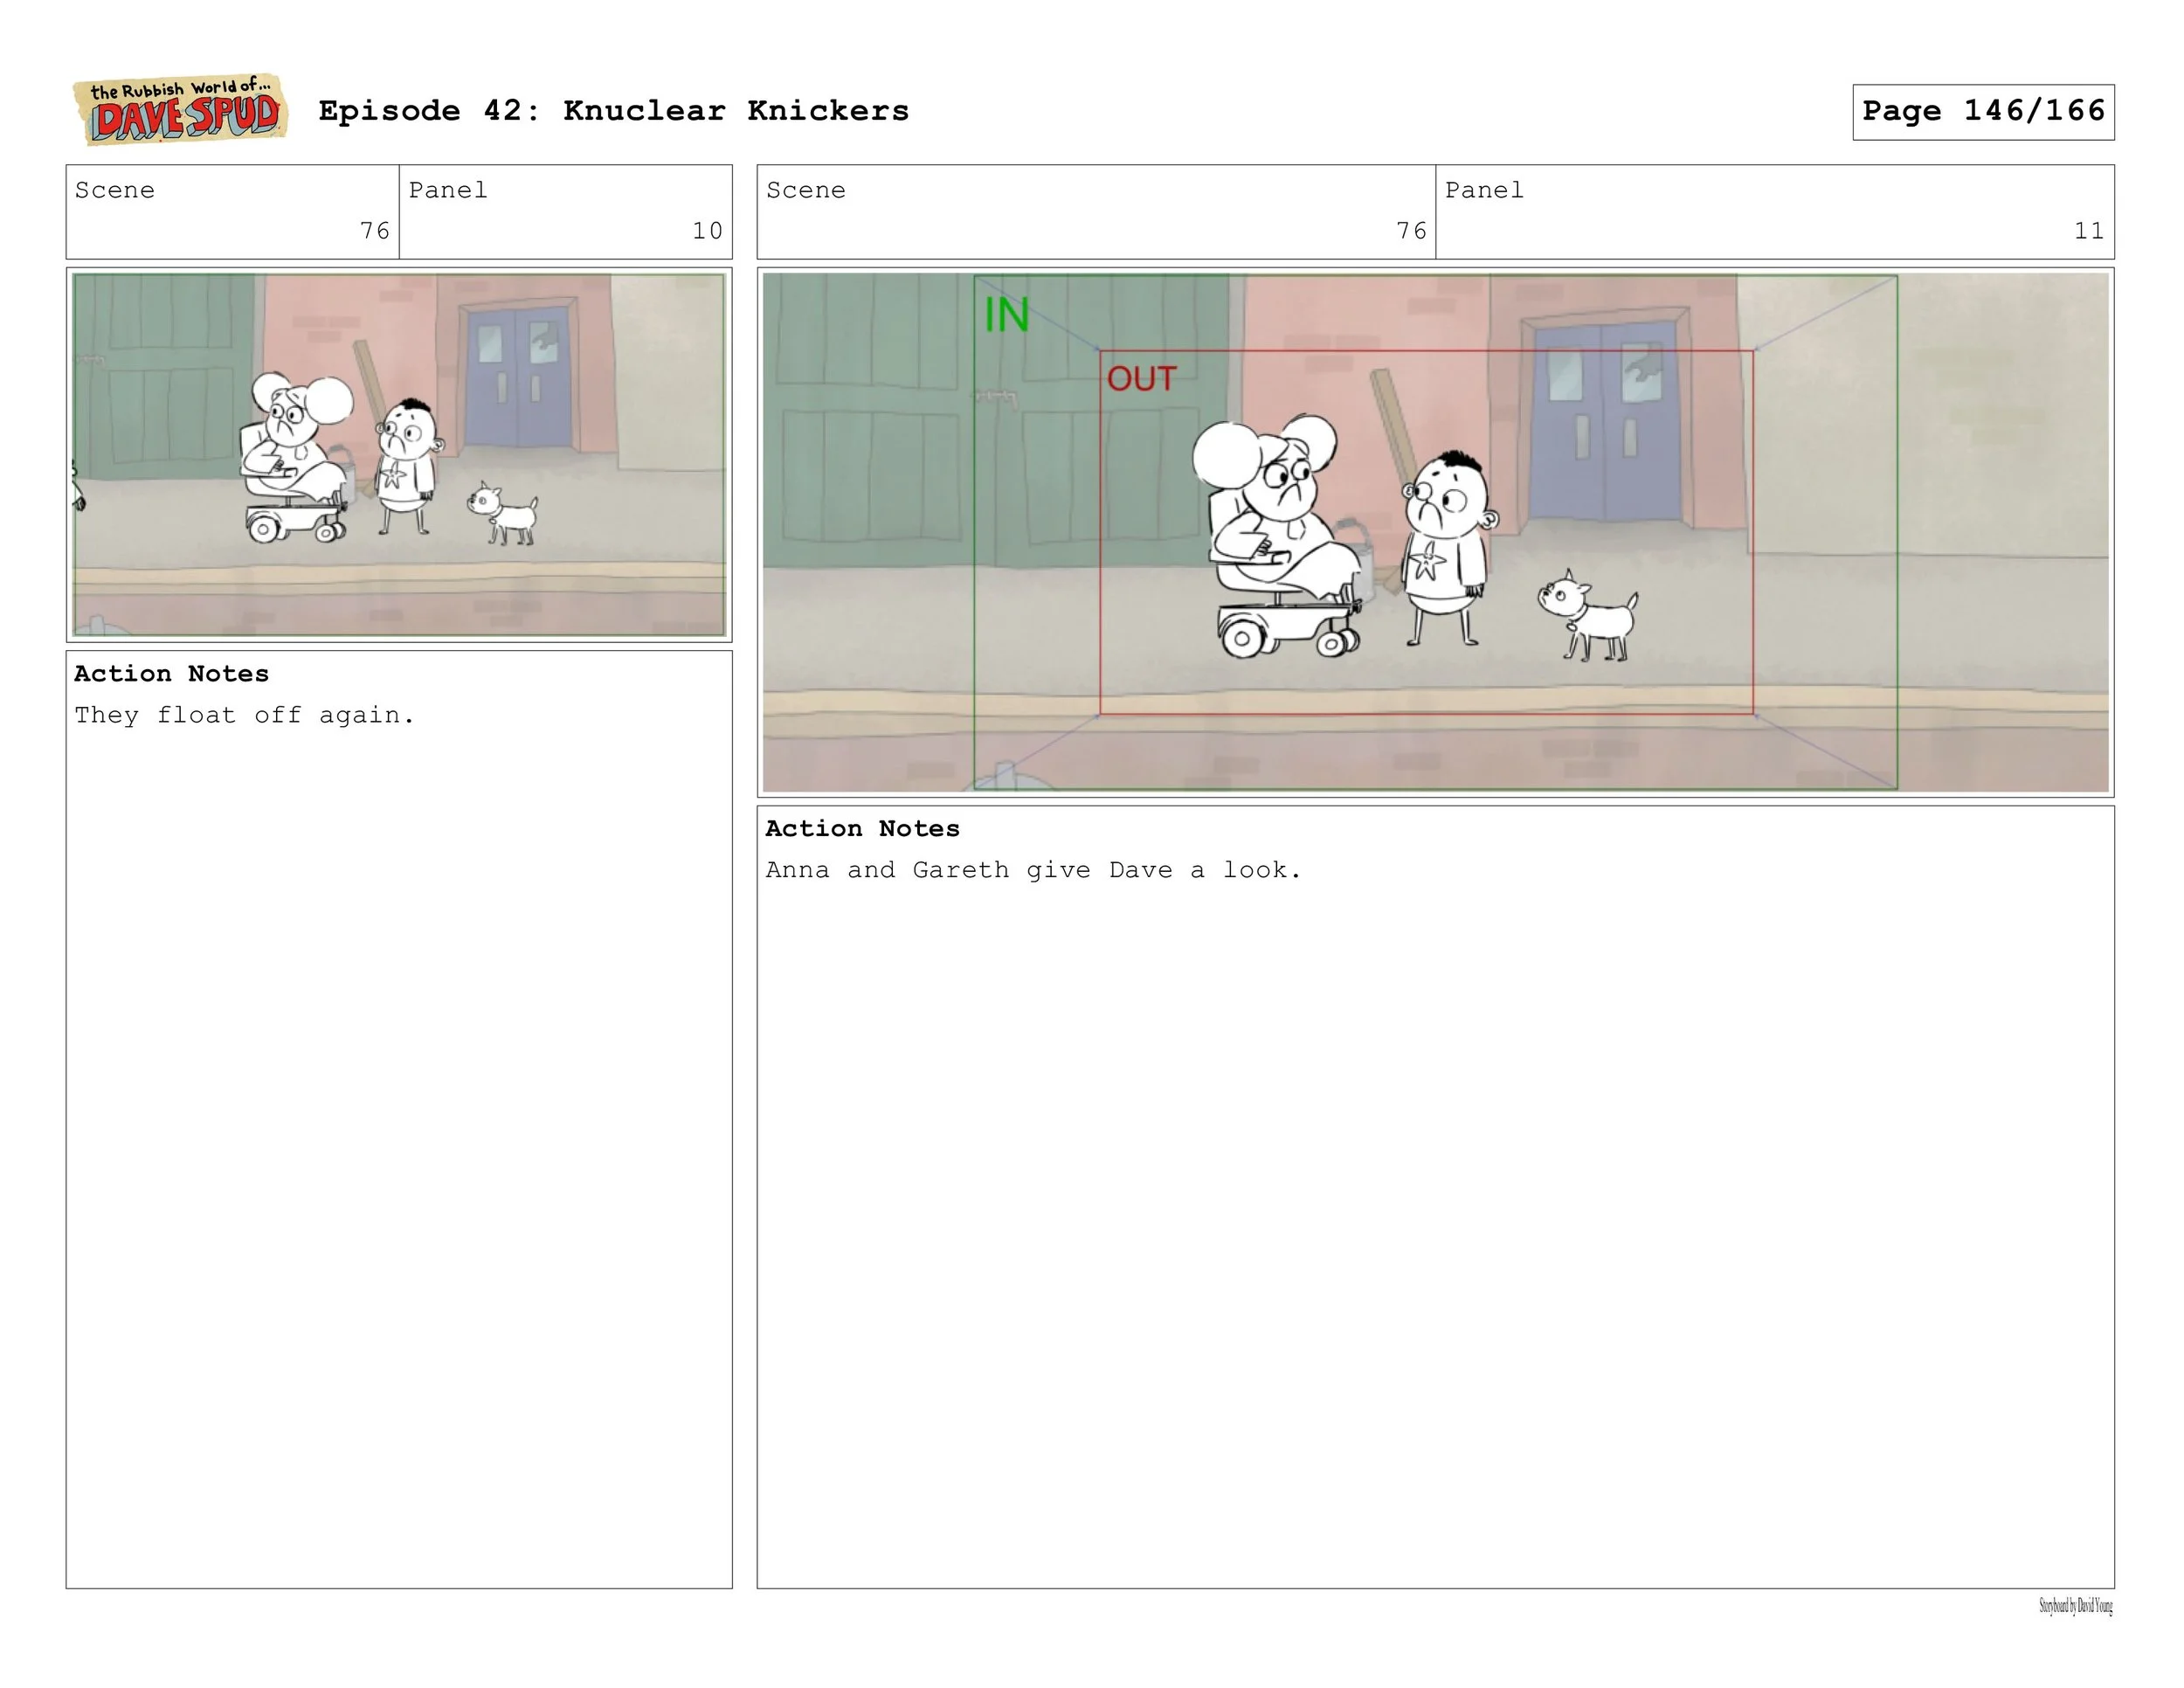Click the Episode 42 Knuclear Knickers title
Viewport: 2184px width, 1688px height.
tap(613, 111)
